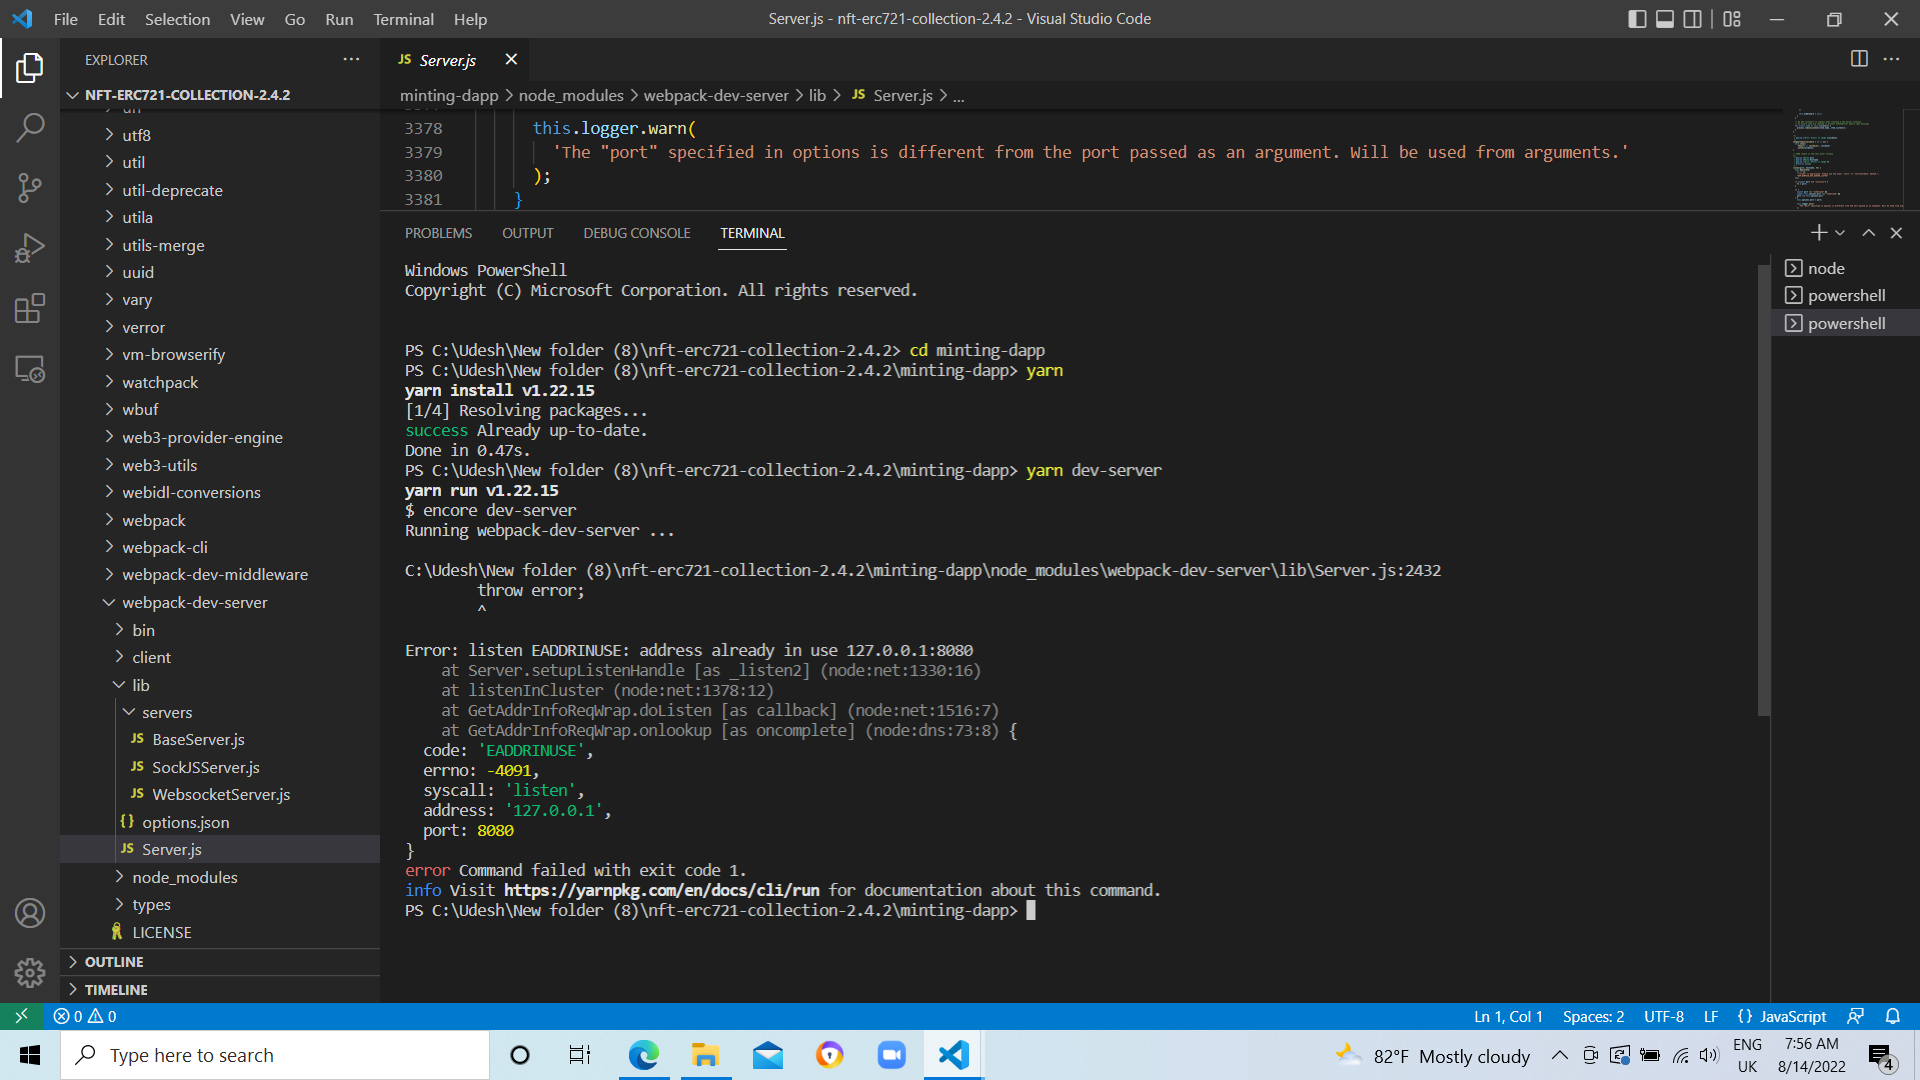The height and width of the screenshot is (1080, 1920).
Task: Create a new terminal with the plus icon
Action: click(1817, 232)
